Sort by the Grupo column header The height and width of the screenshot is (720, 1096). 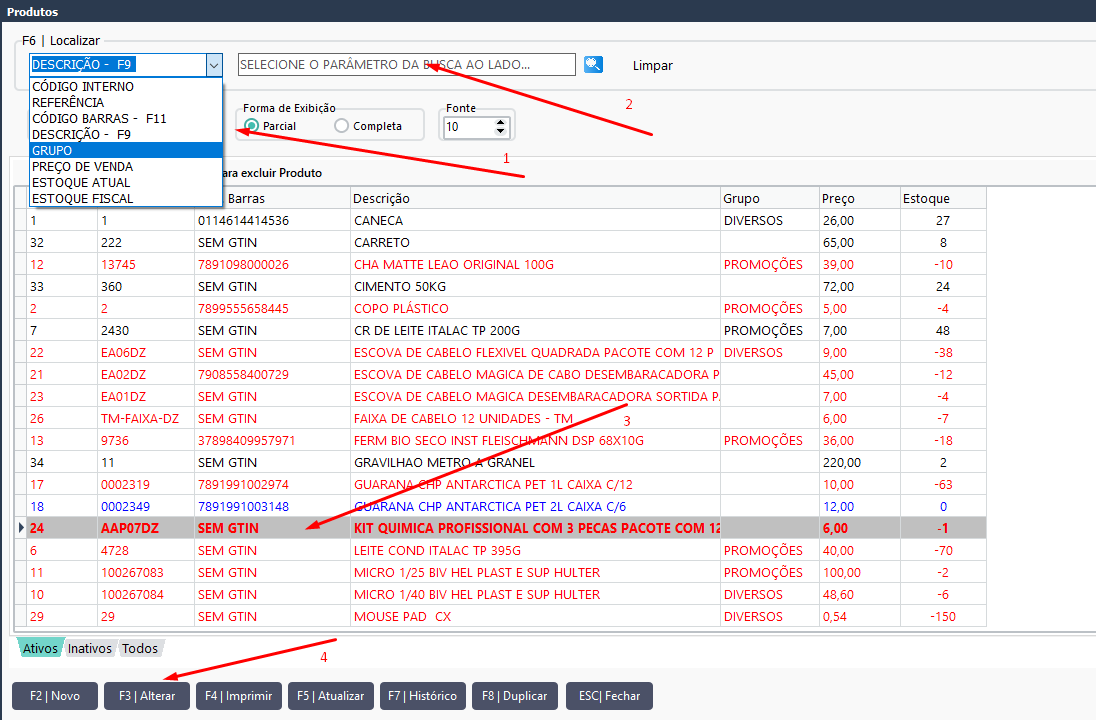(x=770, y=199)
